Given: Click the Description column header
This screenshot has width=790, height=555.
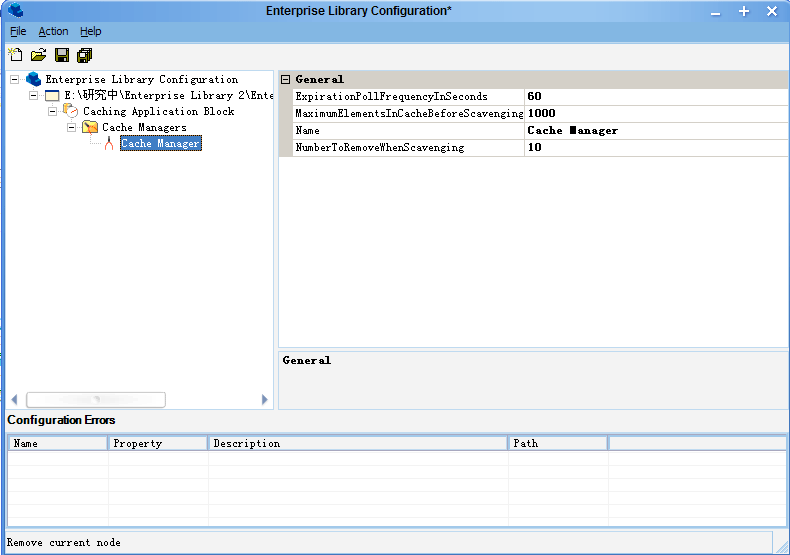Looking at the screenshot, I should click(x=358, y=443).
